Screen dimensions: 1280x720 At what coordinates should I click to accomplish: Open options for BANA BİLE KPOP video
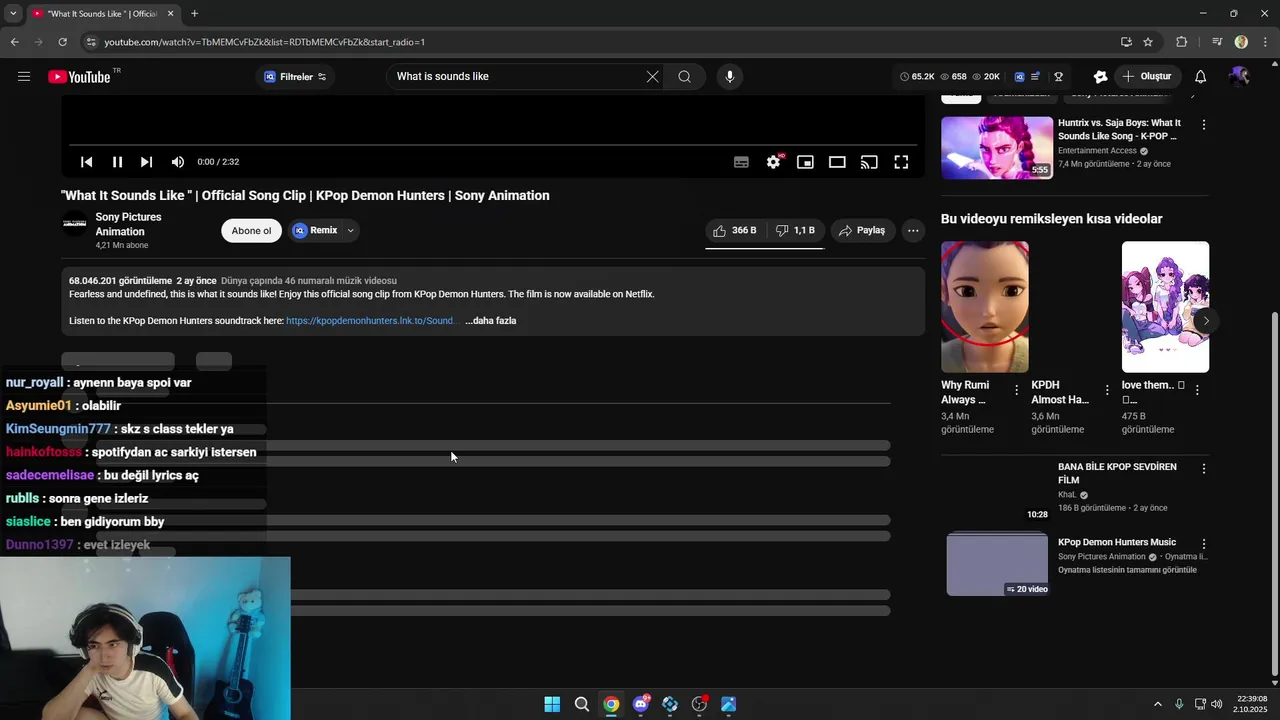coord(1203,468)
